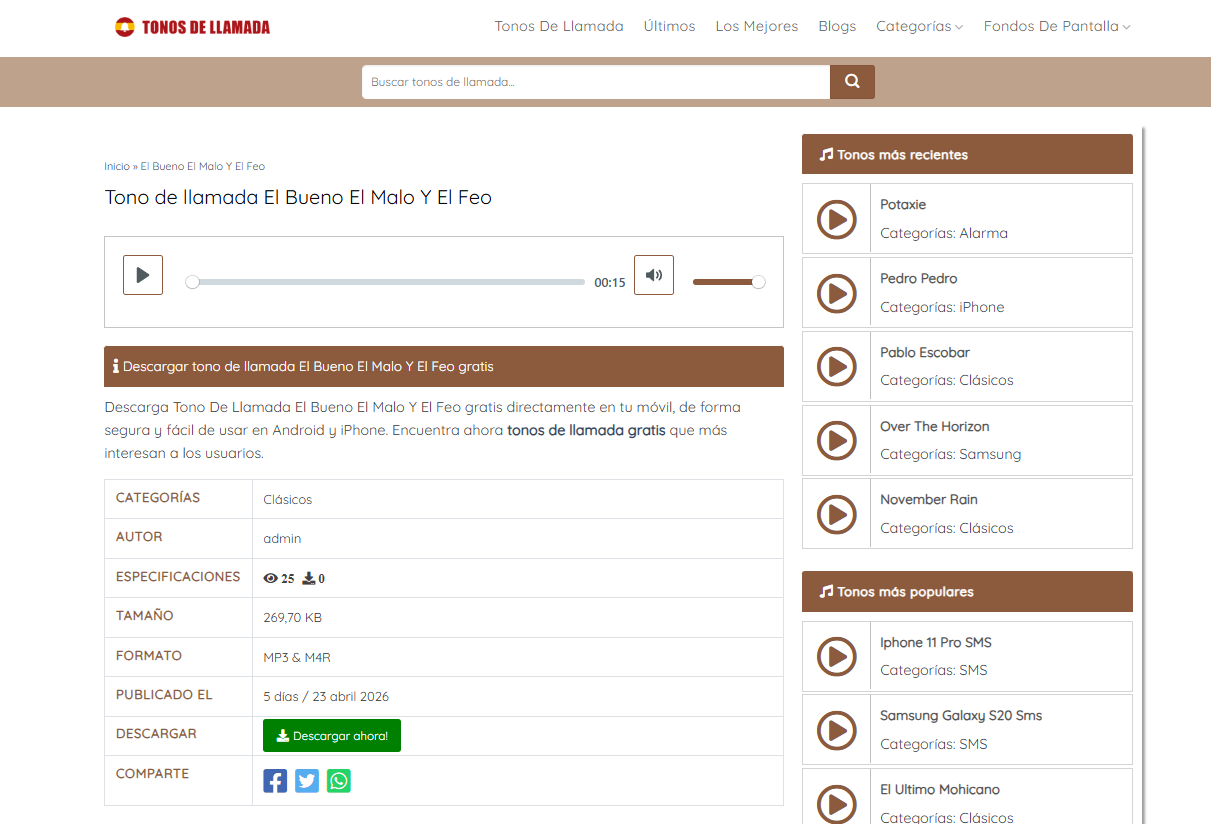Click the Tonos más populares header
1211x824 pixels.
point(967,591)
